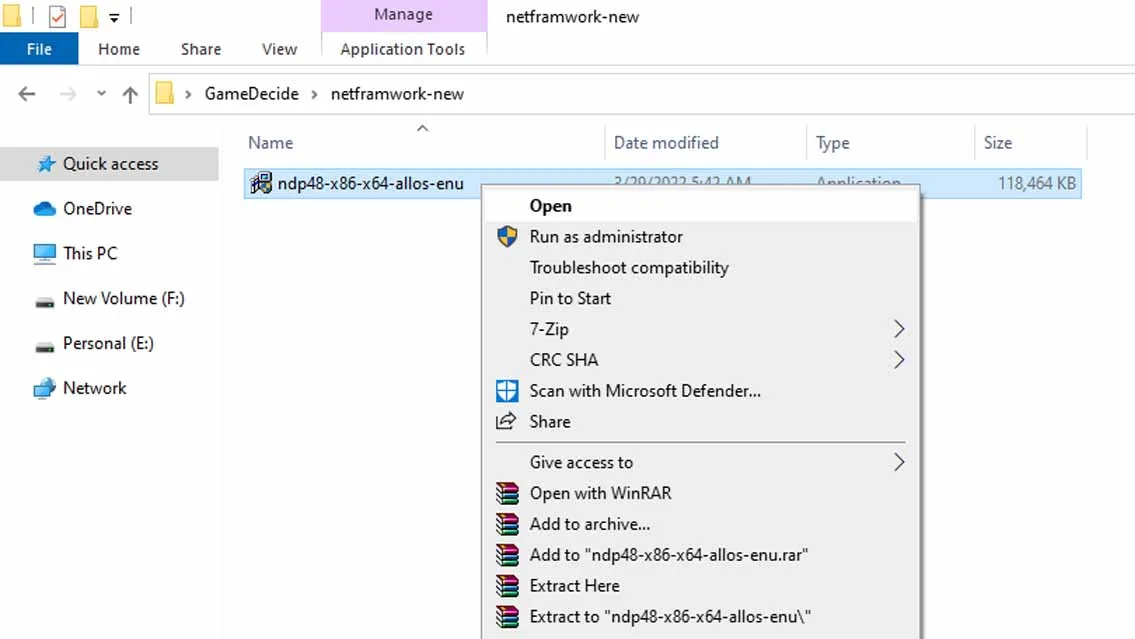Open Customize Quick Access Toolbar dropdown
The image size is (1135, 639).
[114, 17]
